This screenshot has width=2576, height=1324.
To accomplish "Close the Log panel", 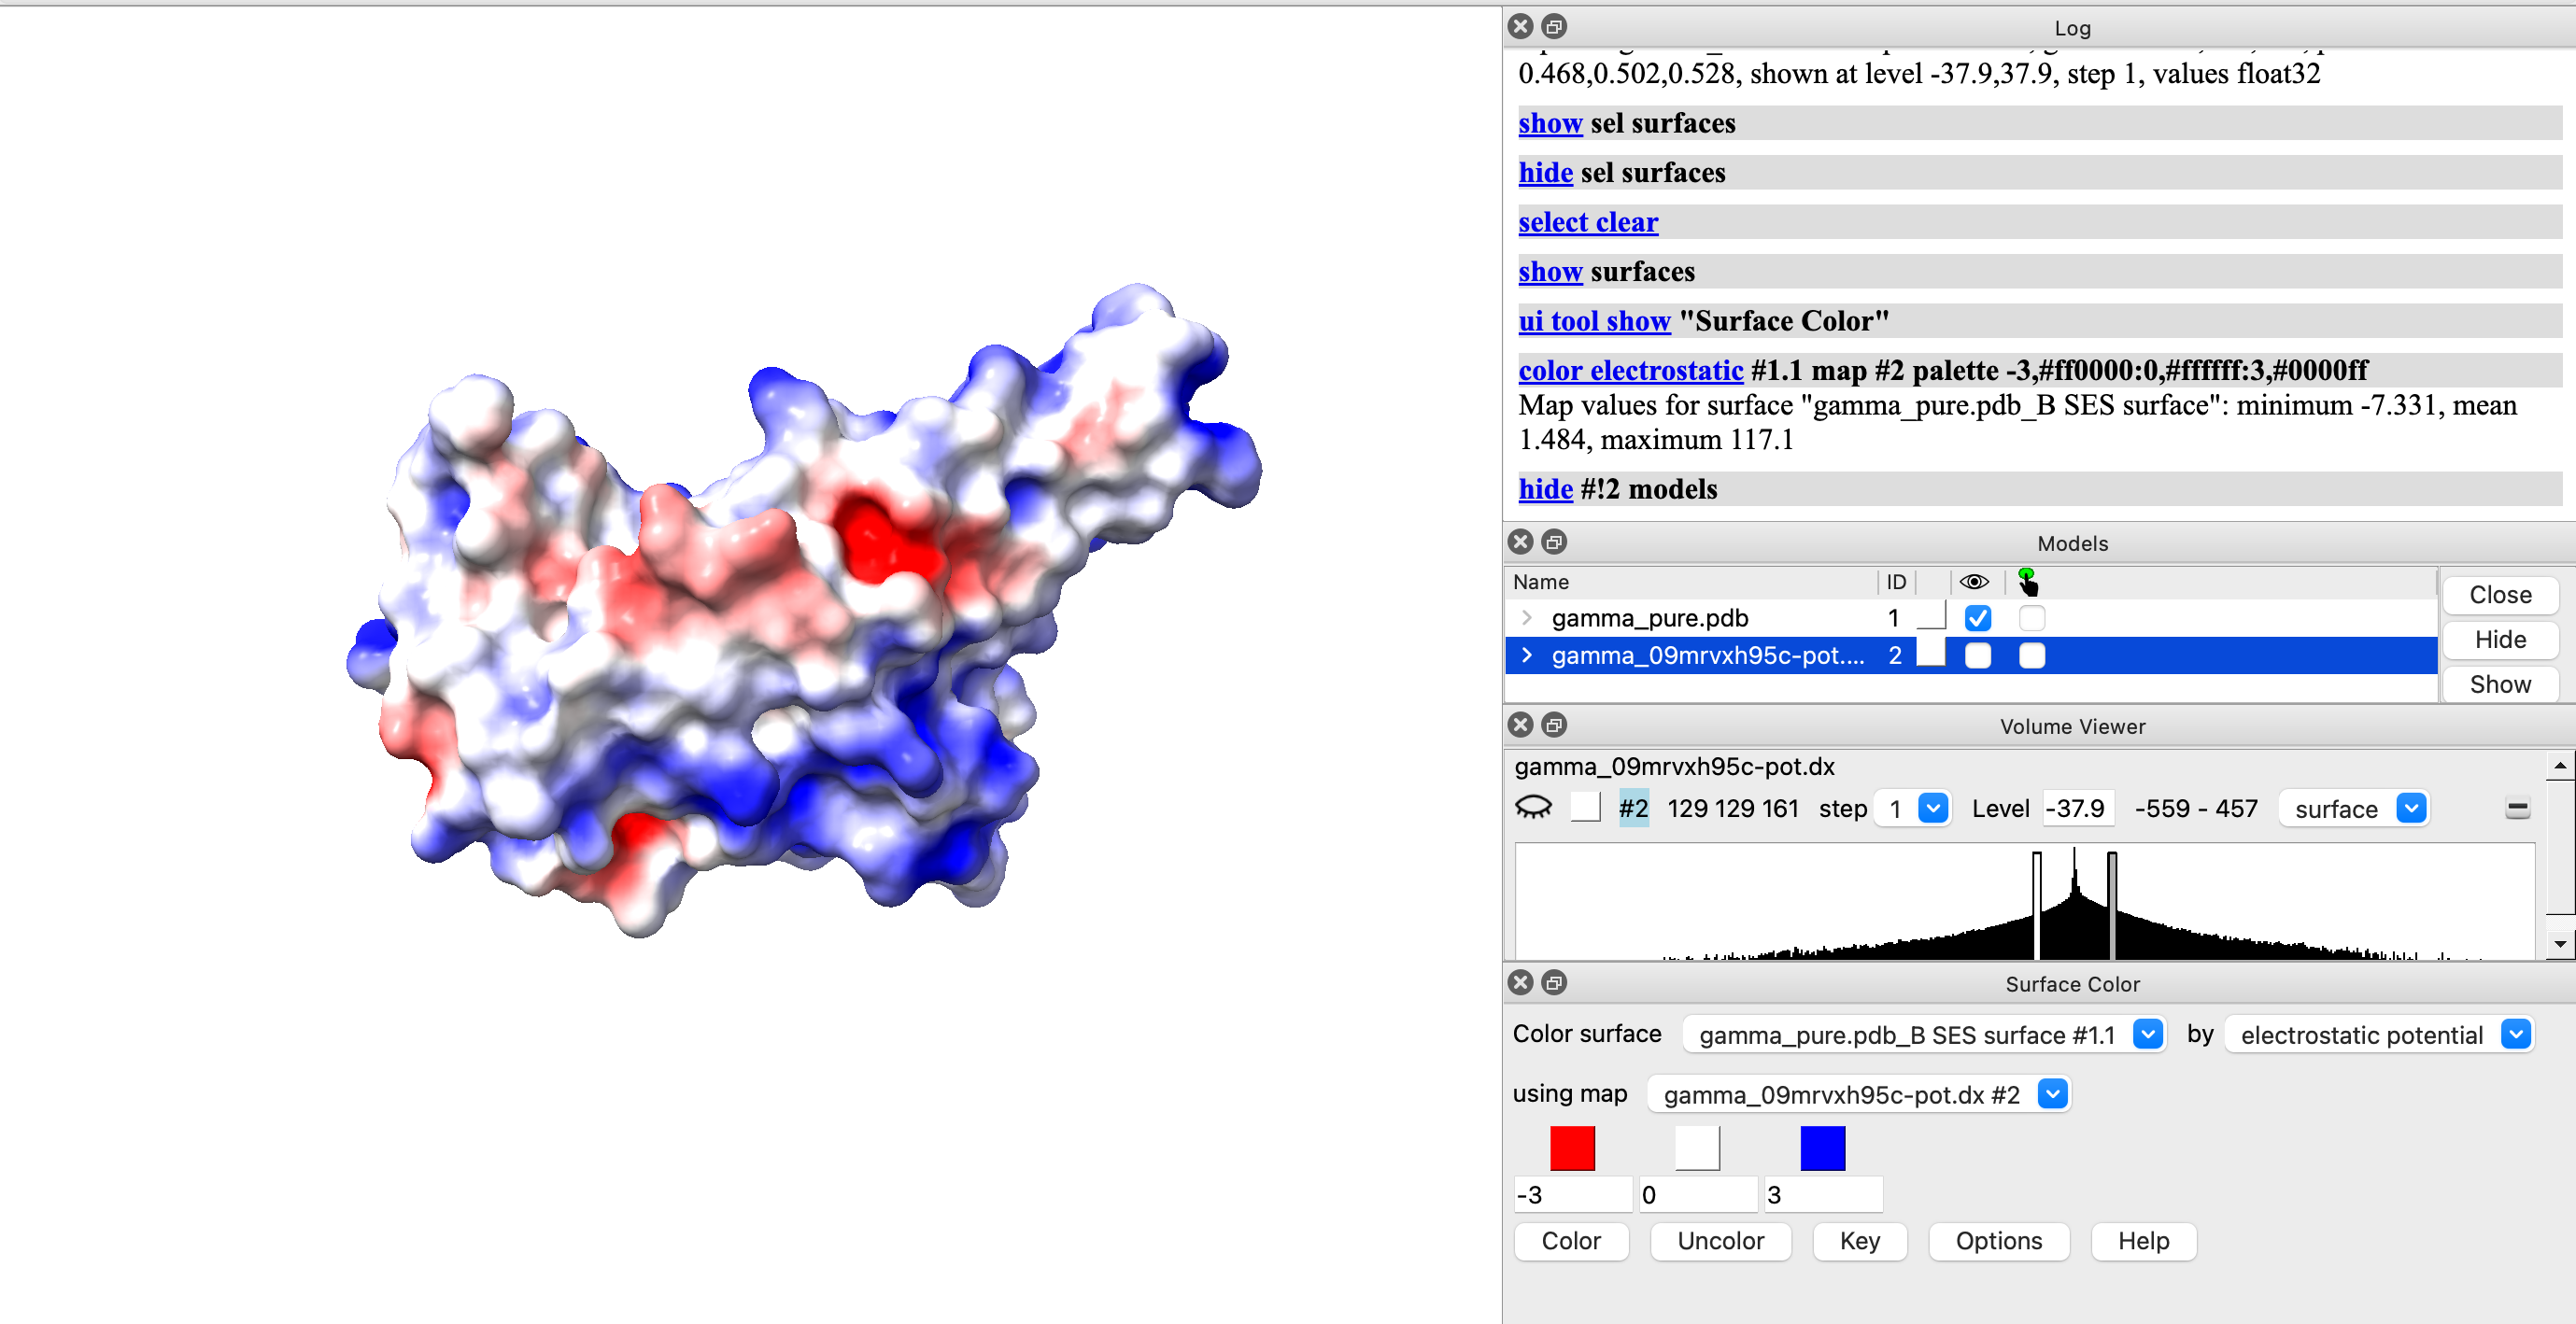I will 1520,27.
